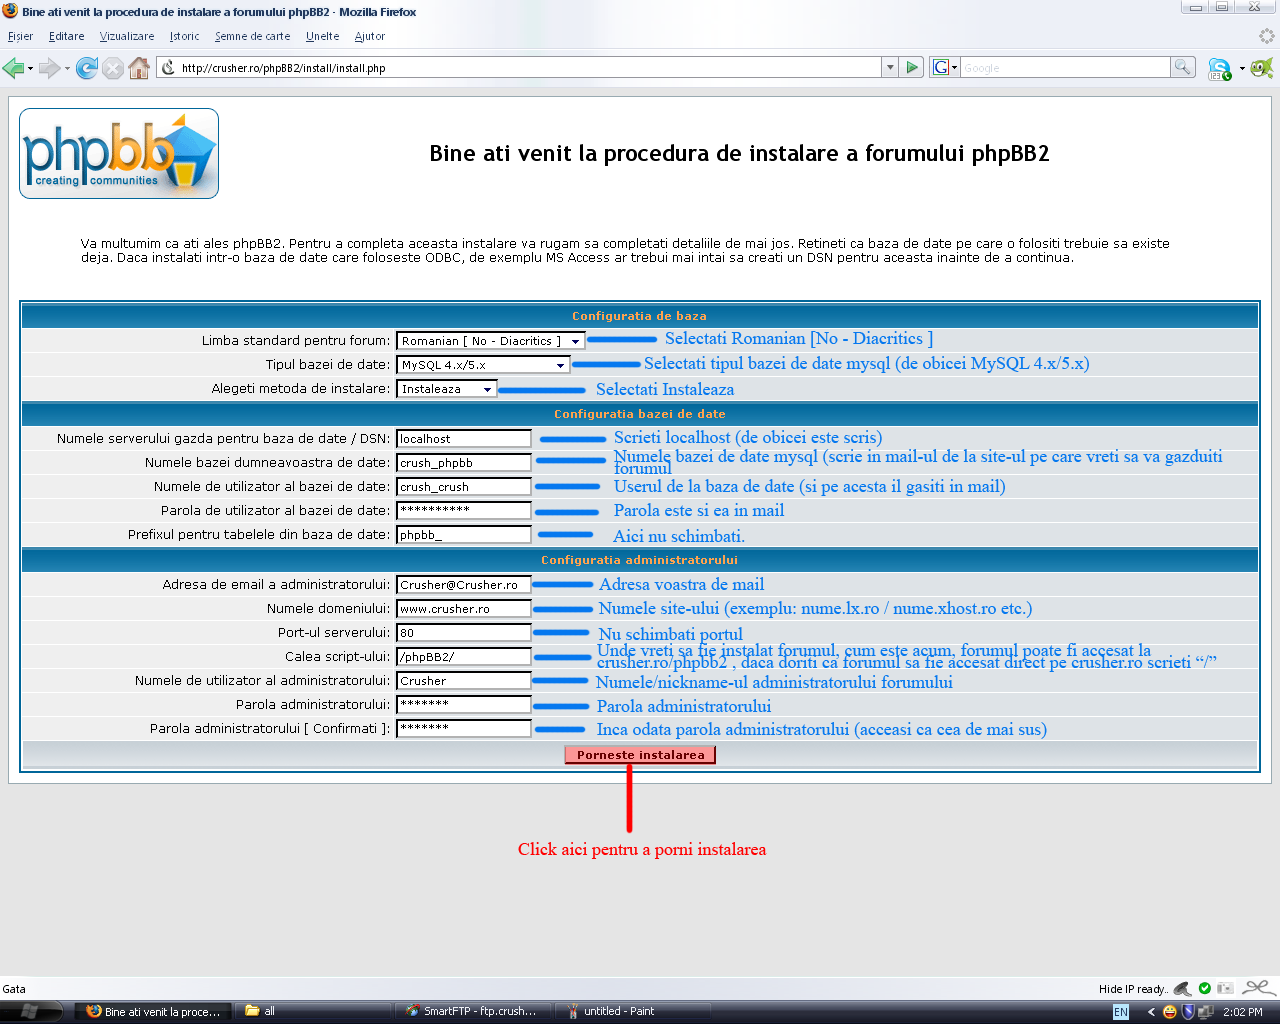Switch to the 'all' folder taskbar button
Image resolution: width=1280 pixels, height=1024 pixels.
(x=314, y=1012)
